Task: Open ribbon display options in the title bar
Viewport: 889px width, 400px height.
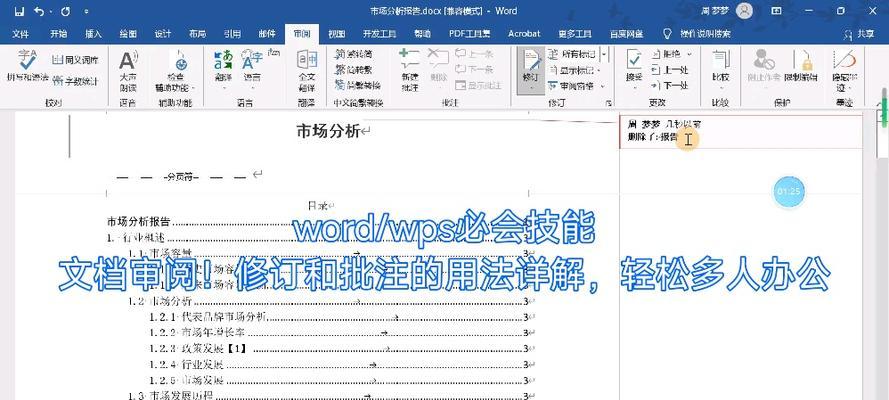Action: tap(776, 11)
